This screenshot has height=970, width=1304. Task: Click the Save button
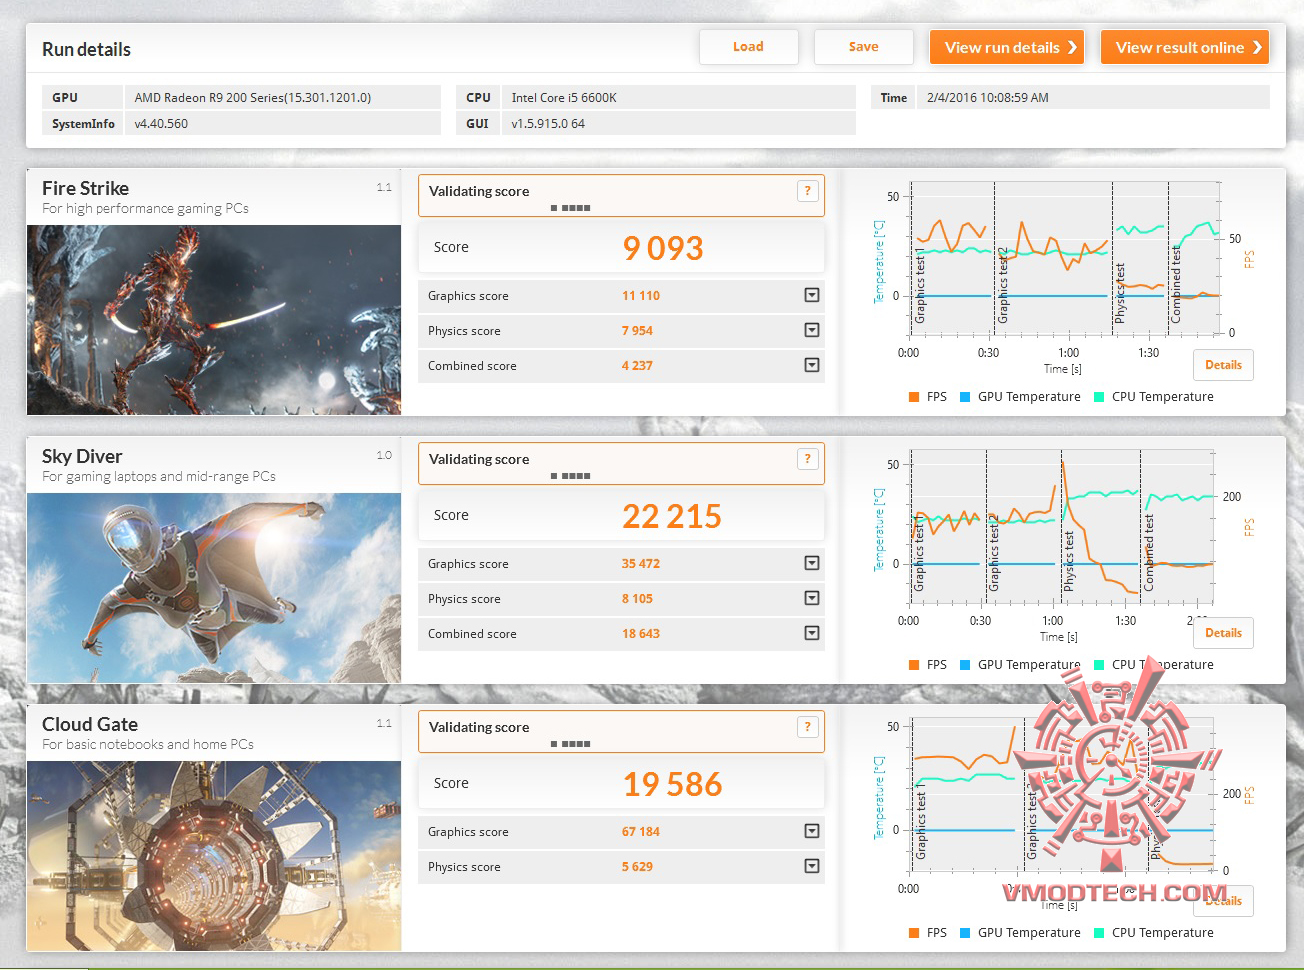coord(863,47)
